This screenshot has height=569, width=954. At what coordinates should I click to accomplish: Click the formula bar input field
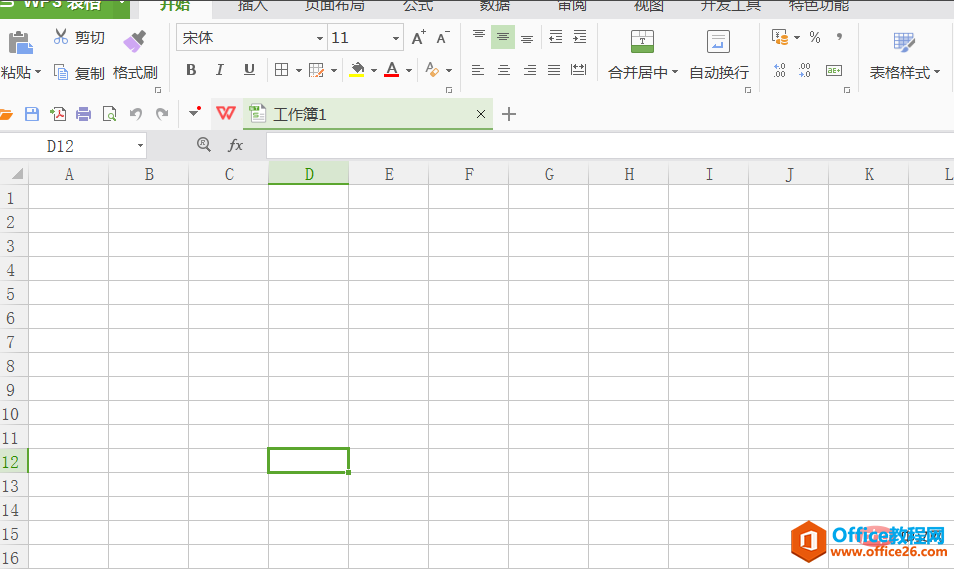pyautogui.click(x=610, y=146)
